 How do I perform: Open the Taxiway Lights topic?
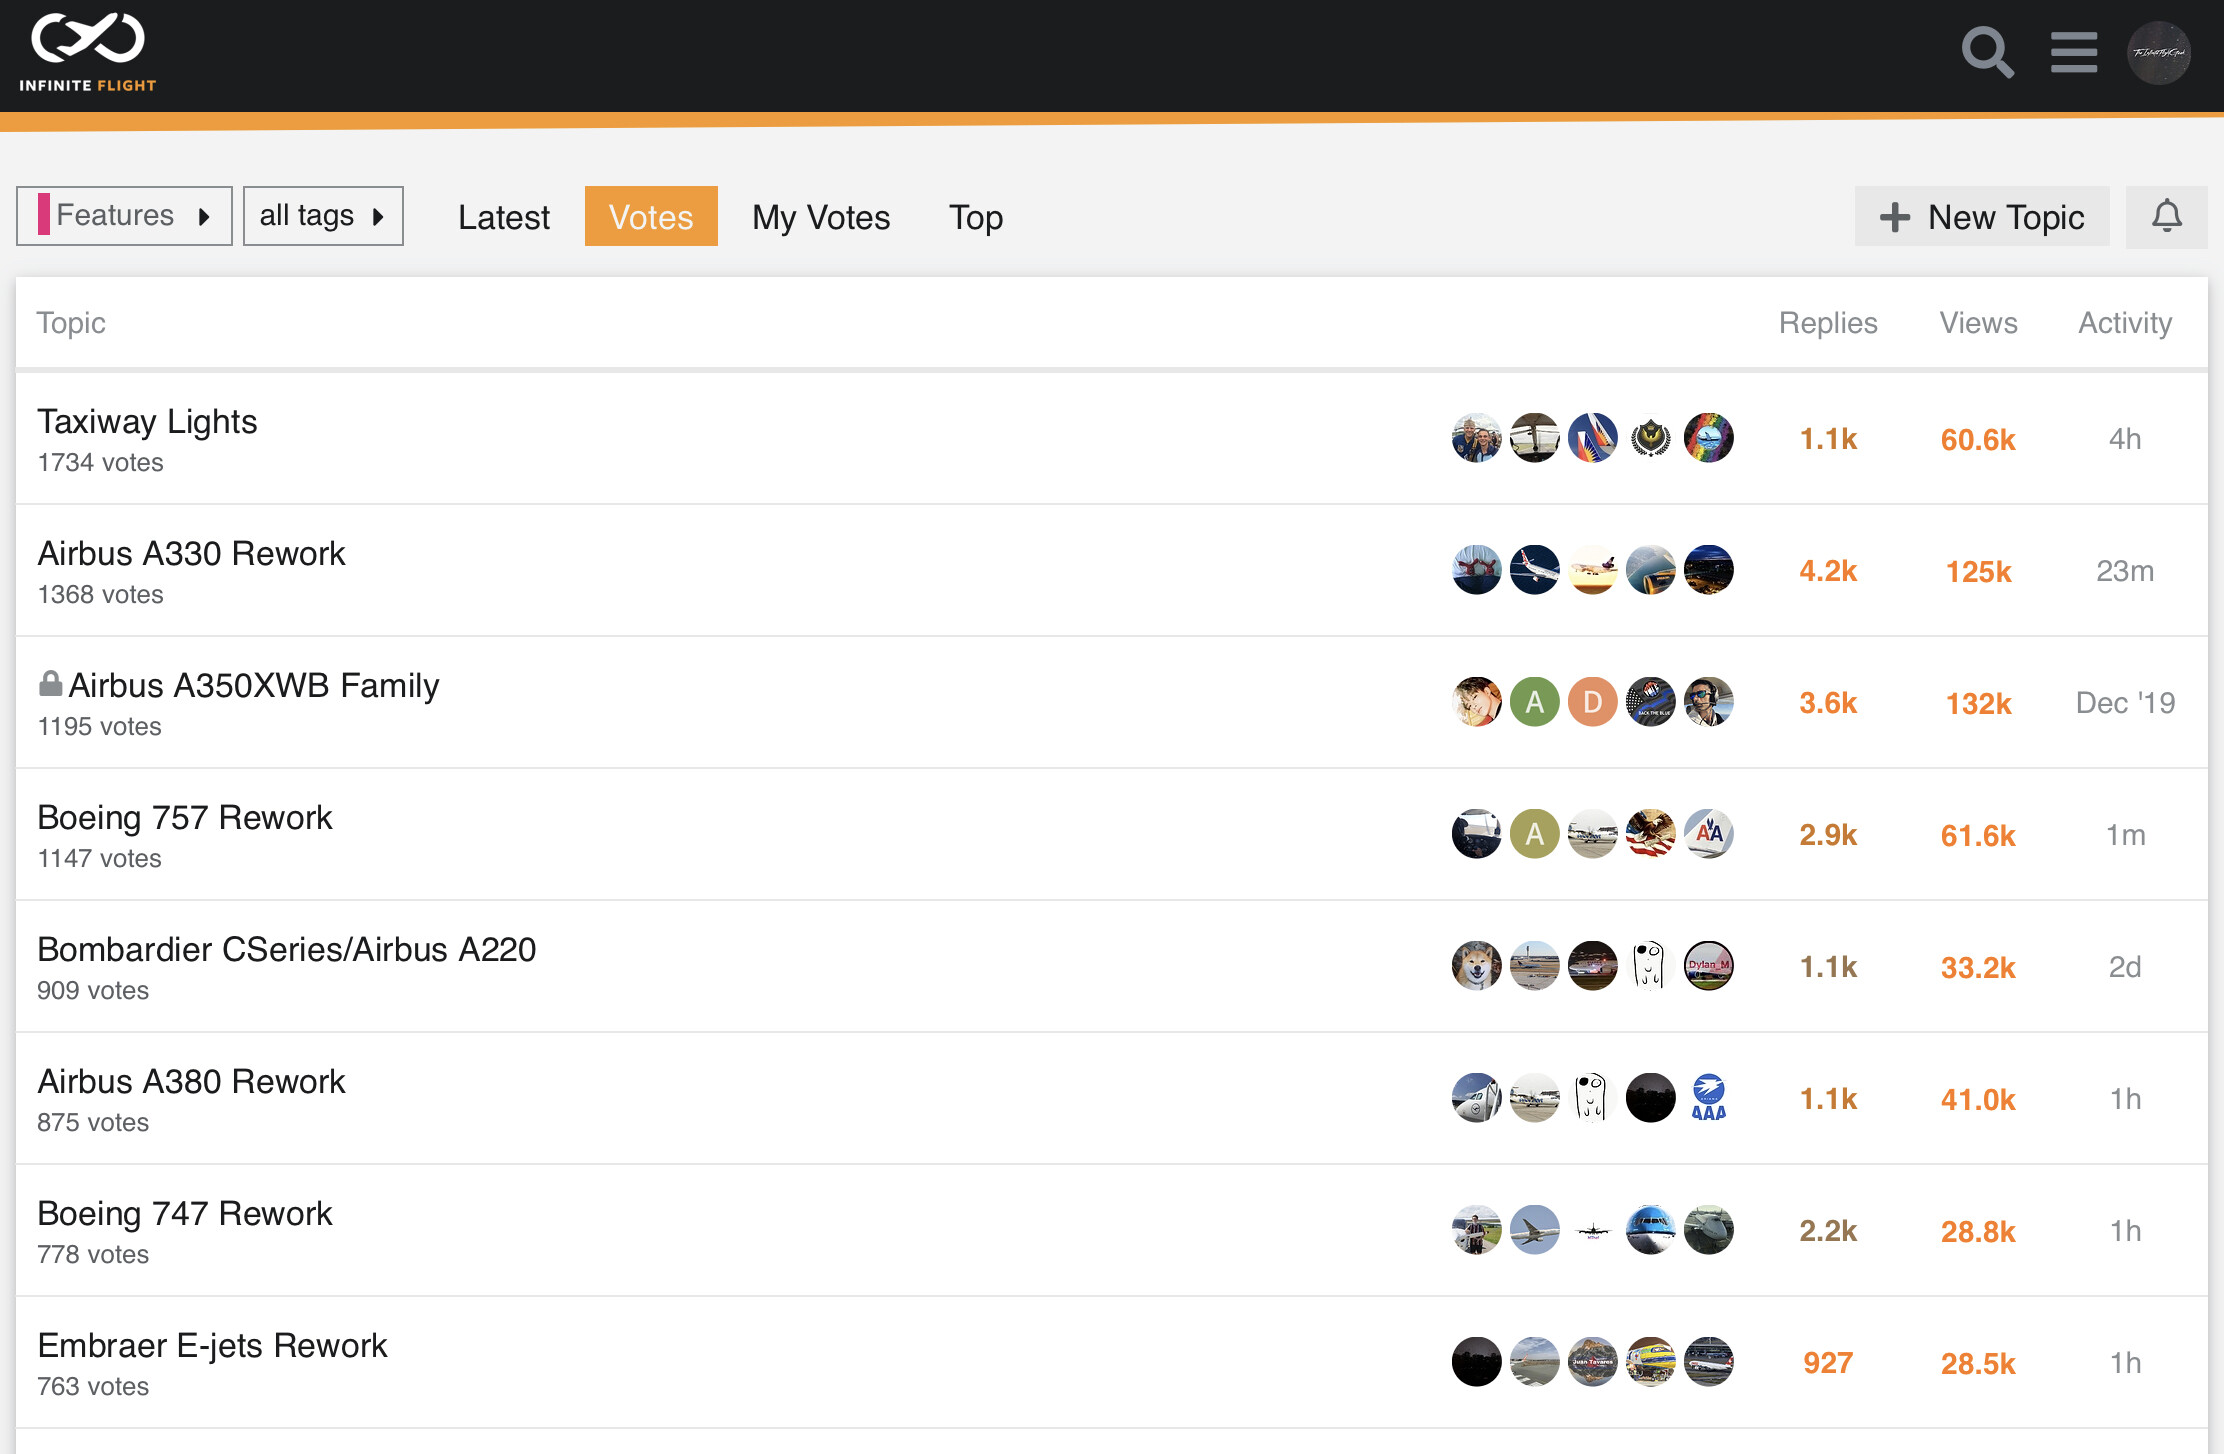click(x=147, y=422)
